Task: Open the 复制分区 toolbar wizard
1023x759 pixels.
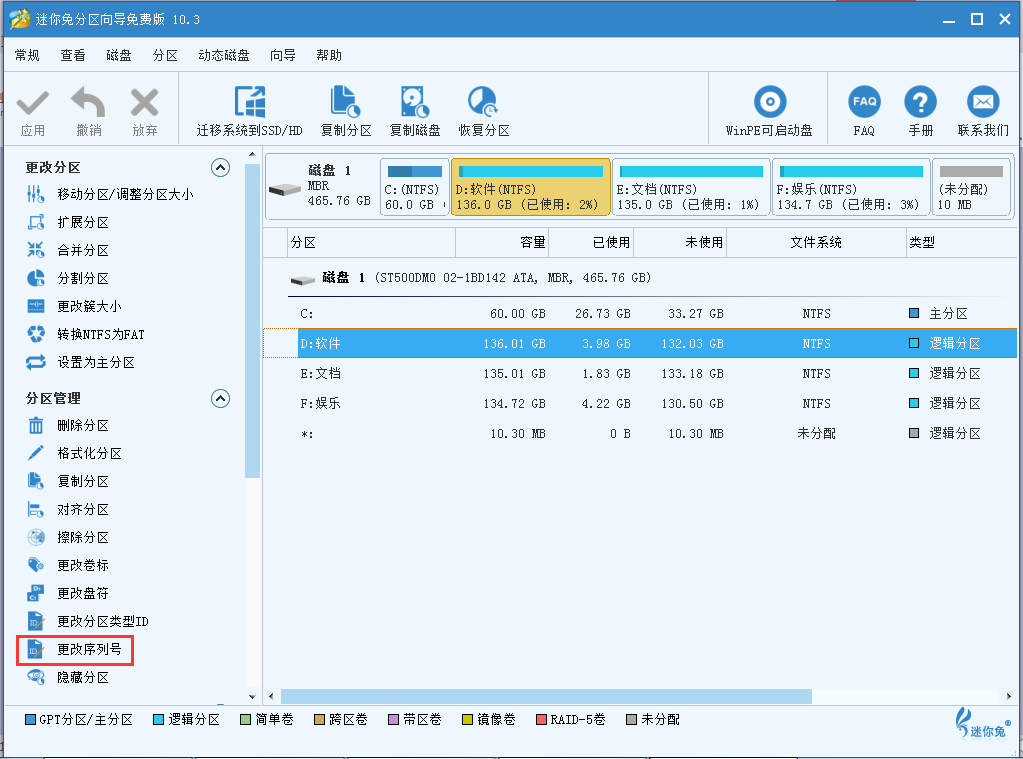Action: coord(346,112)
